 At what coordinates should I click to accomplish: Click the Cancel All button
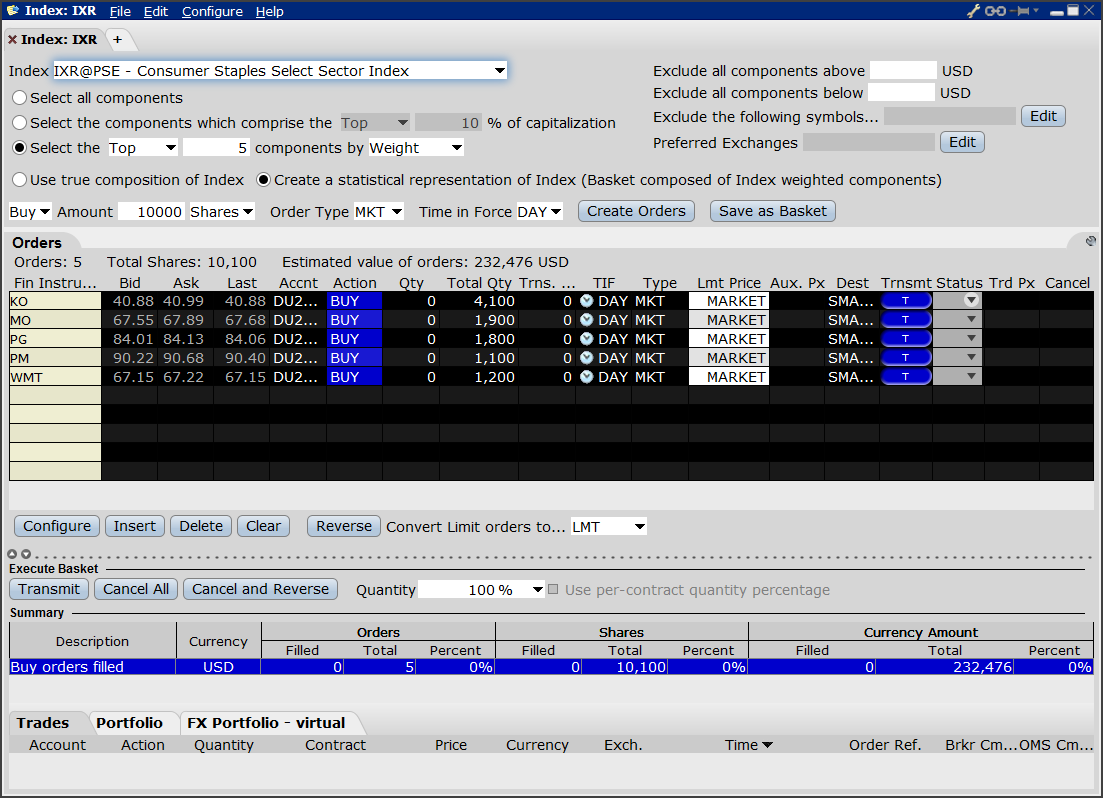tap(136, 589)
